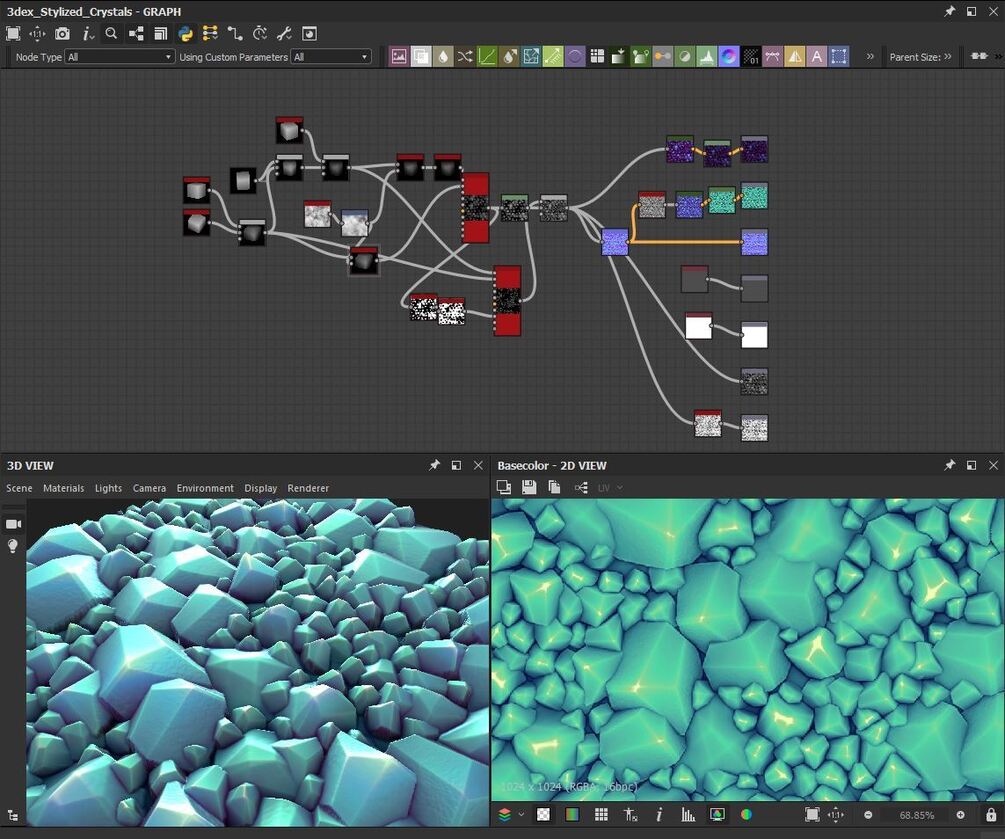Zoom out 2D view with minus button

click(x=868, y=815)
